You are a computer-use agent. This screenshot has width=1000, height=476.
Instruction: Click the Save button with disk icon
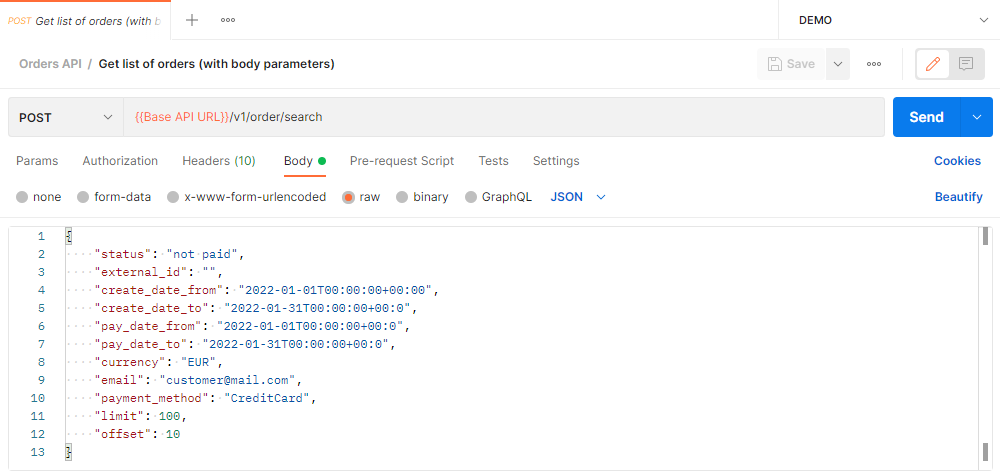791,64
